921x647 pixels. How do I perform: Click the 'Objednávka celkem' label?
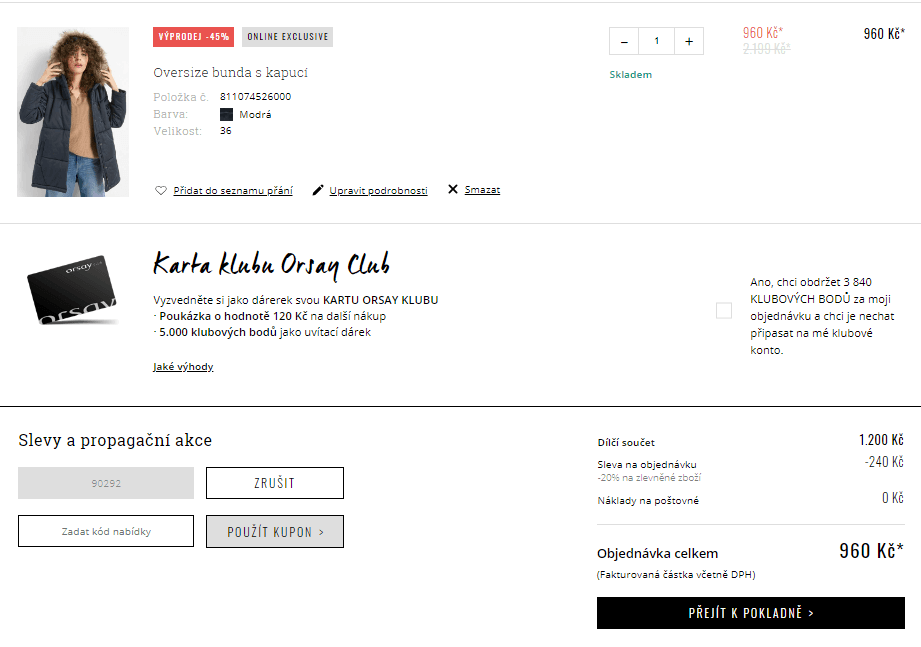[657, 554]
